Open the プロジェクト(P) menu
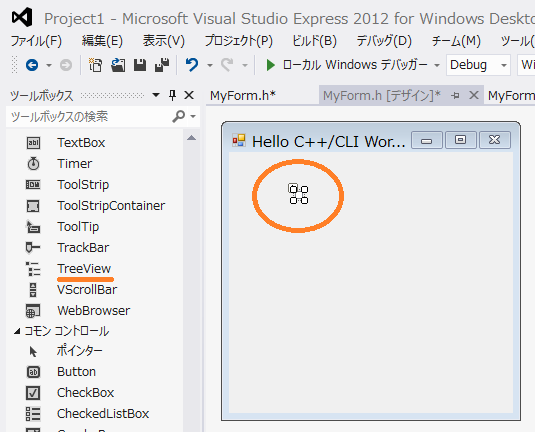535x432 pixels. click(x=238, y=41)
